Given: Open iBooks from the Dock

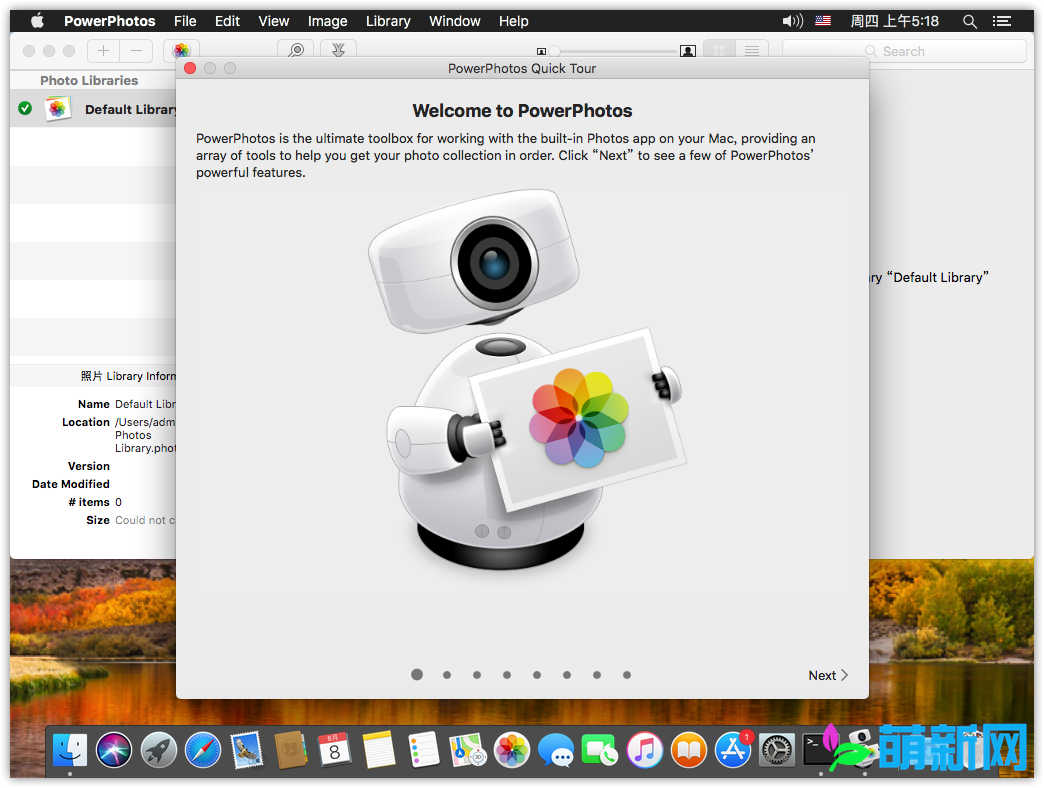Looking at the screenshot, I should 688,750.
